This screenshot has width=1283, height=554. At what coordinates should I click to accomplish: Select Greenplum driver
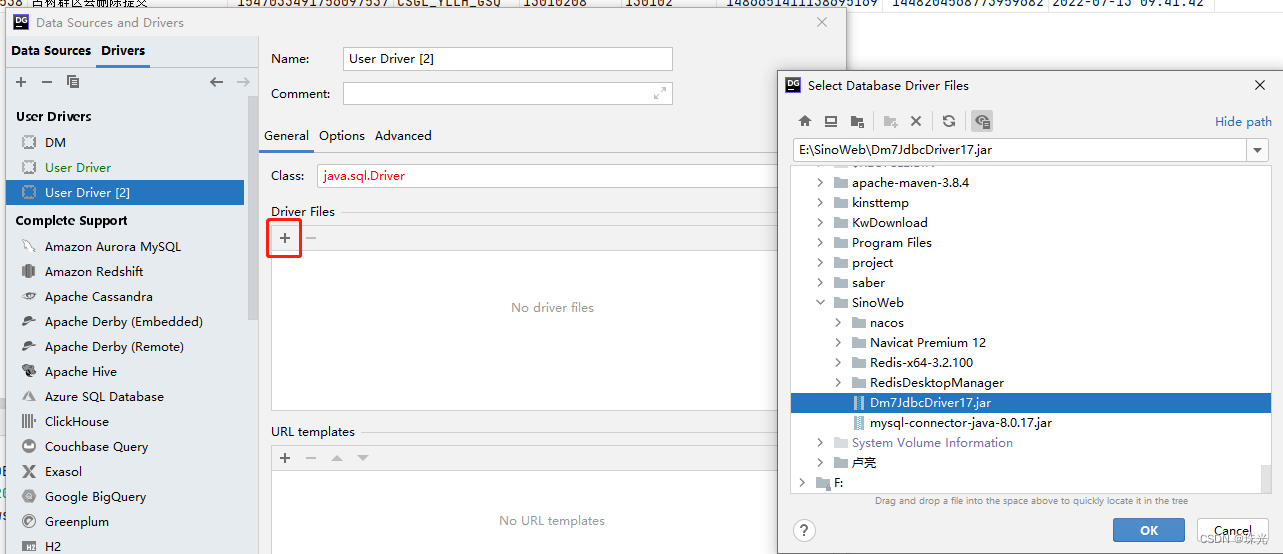76,521
